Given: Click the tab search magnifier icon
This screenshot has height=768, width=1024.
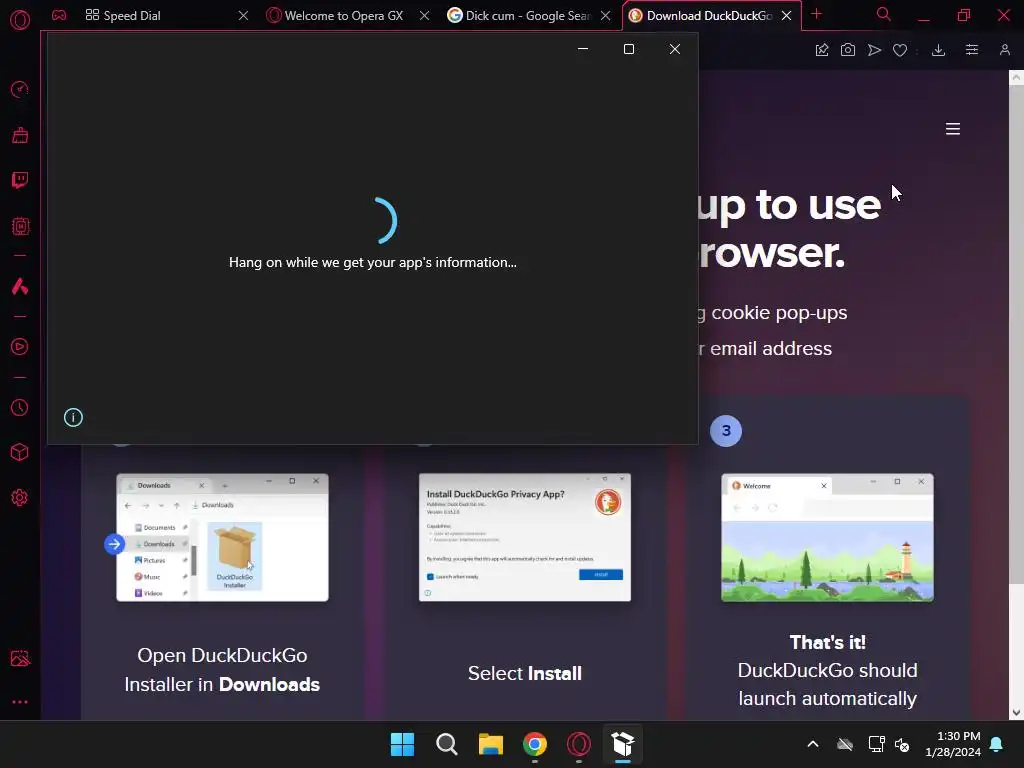Looking at the screenshot, I should [883, 14].
